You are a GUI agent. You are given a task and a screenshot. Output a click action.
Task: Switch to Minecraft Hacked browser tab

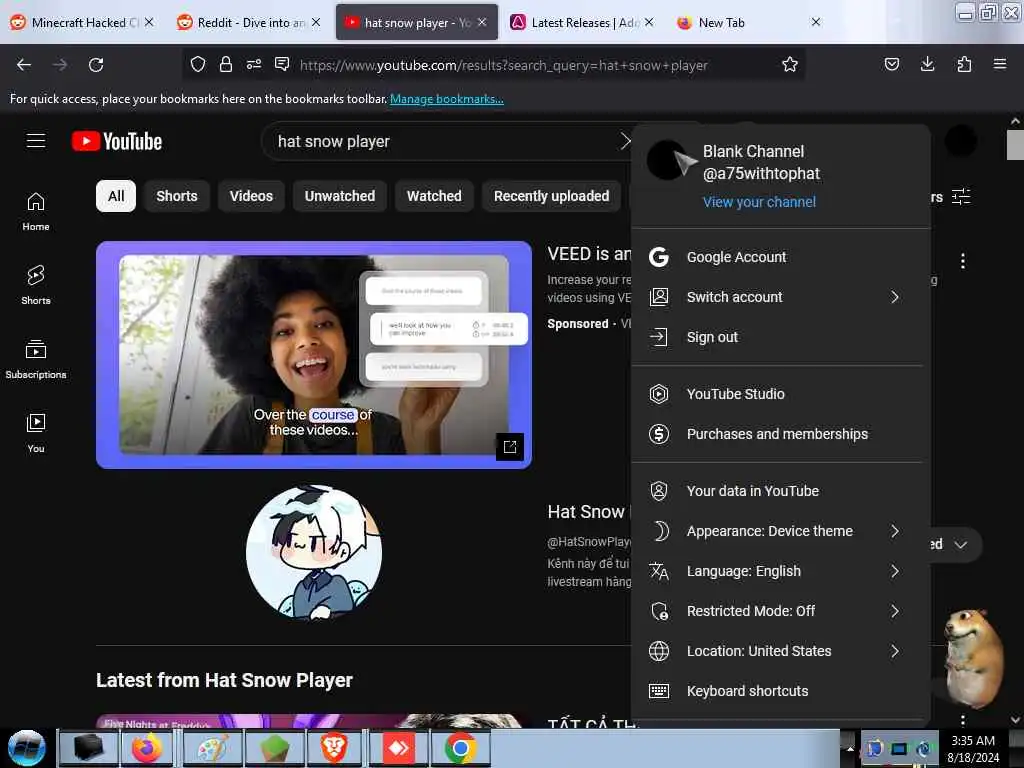[82, 22]
